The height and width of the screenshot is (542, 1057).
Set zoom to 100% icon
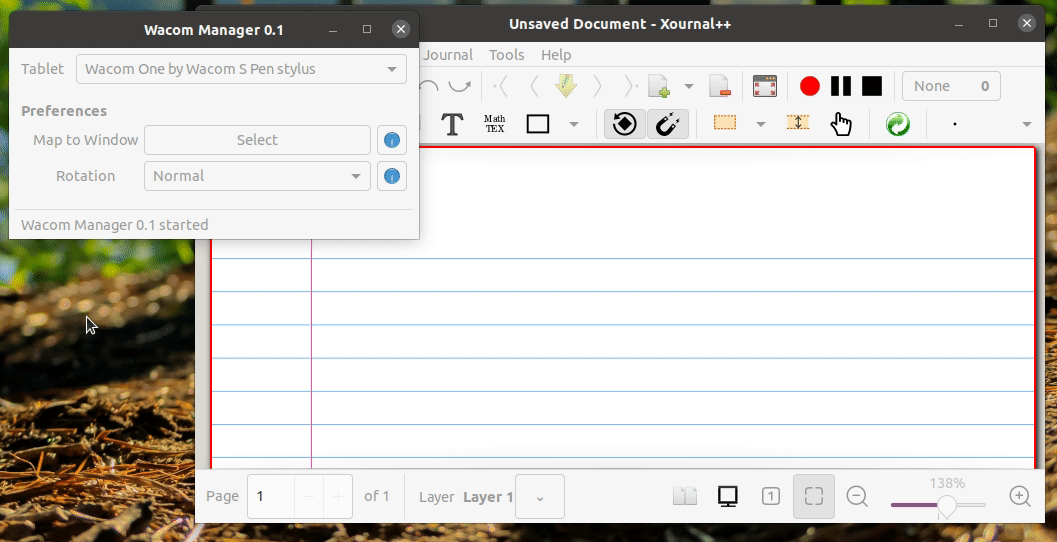(771, 497)
